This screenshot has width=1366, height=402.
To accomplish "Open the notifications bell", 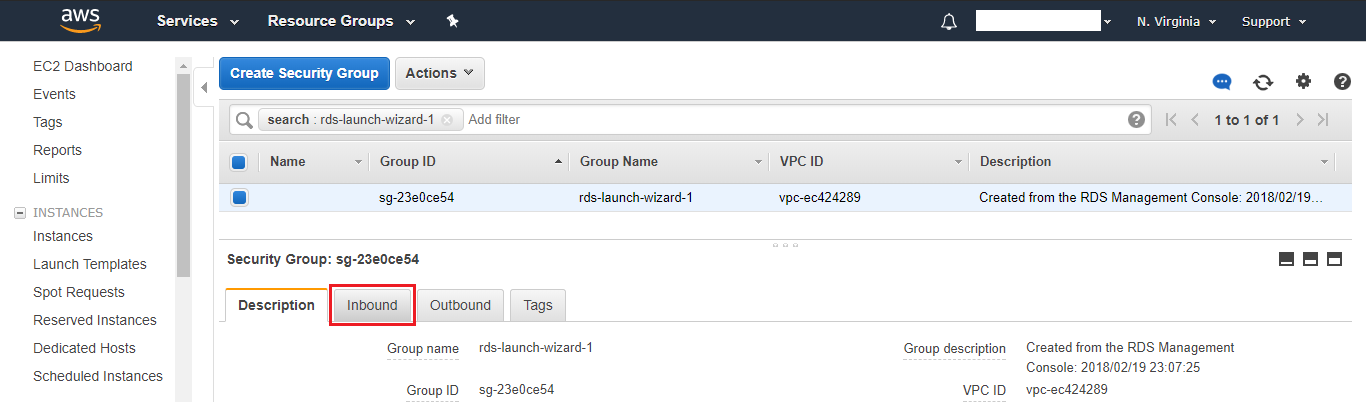I will click(949, 22).
